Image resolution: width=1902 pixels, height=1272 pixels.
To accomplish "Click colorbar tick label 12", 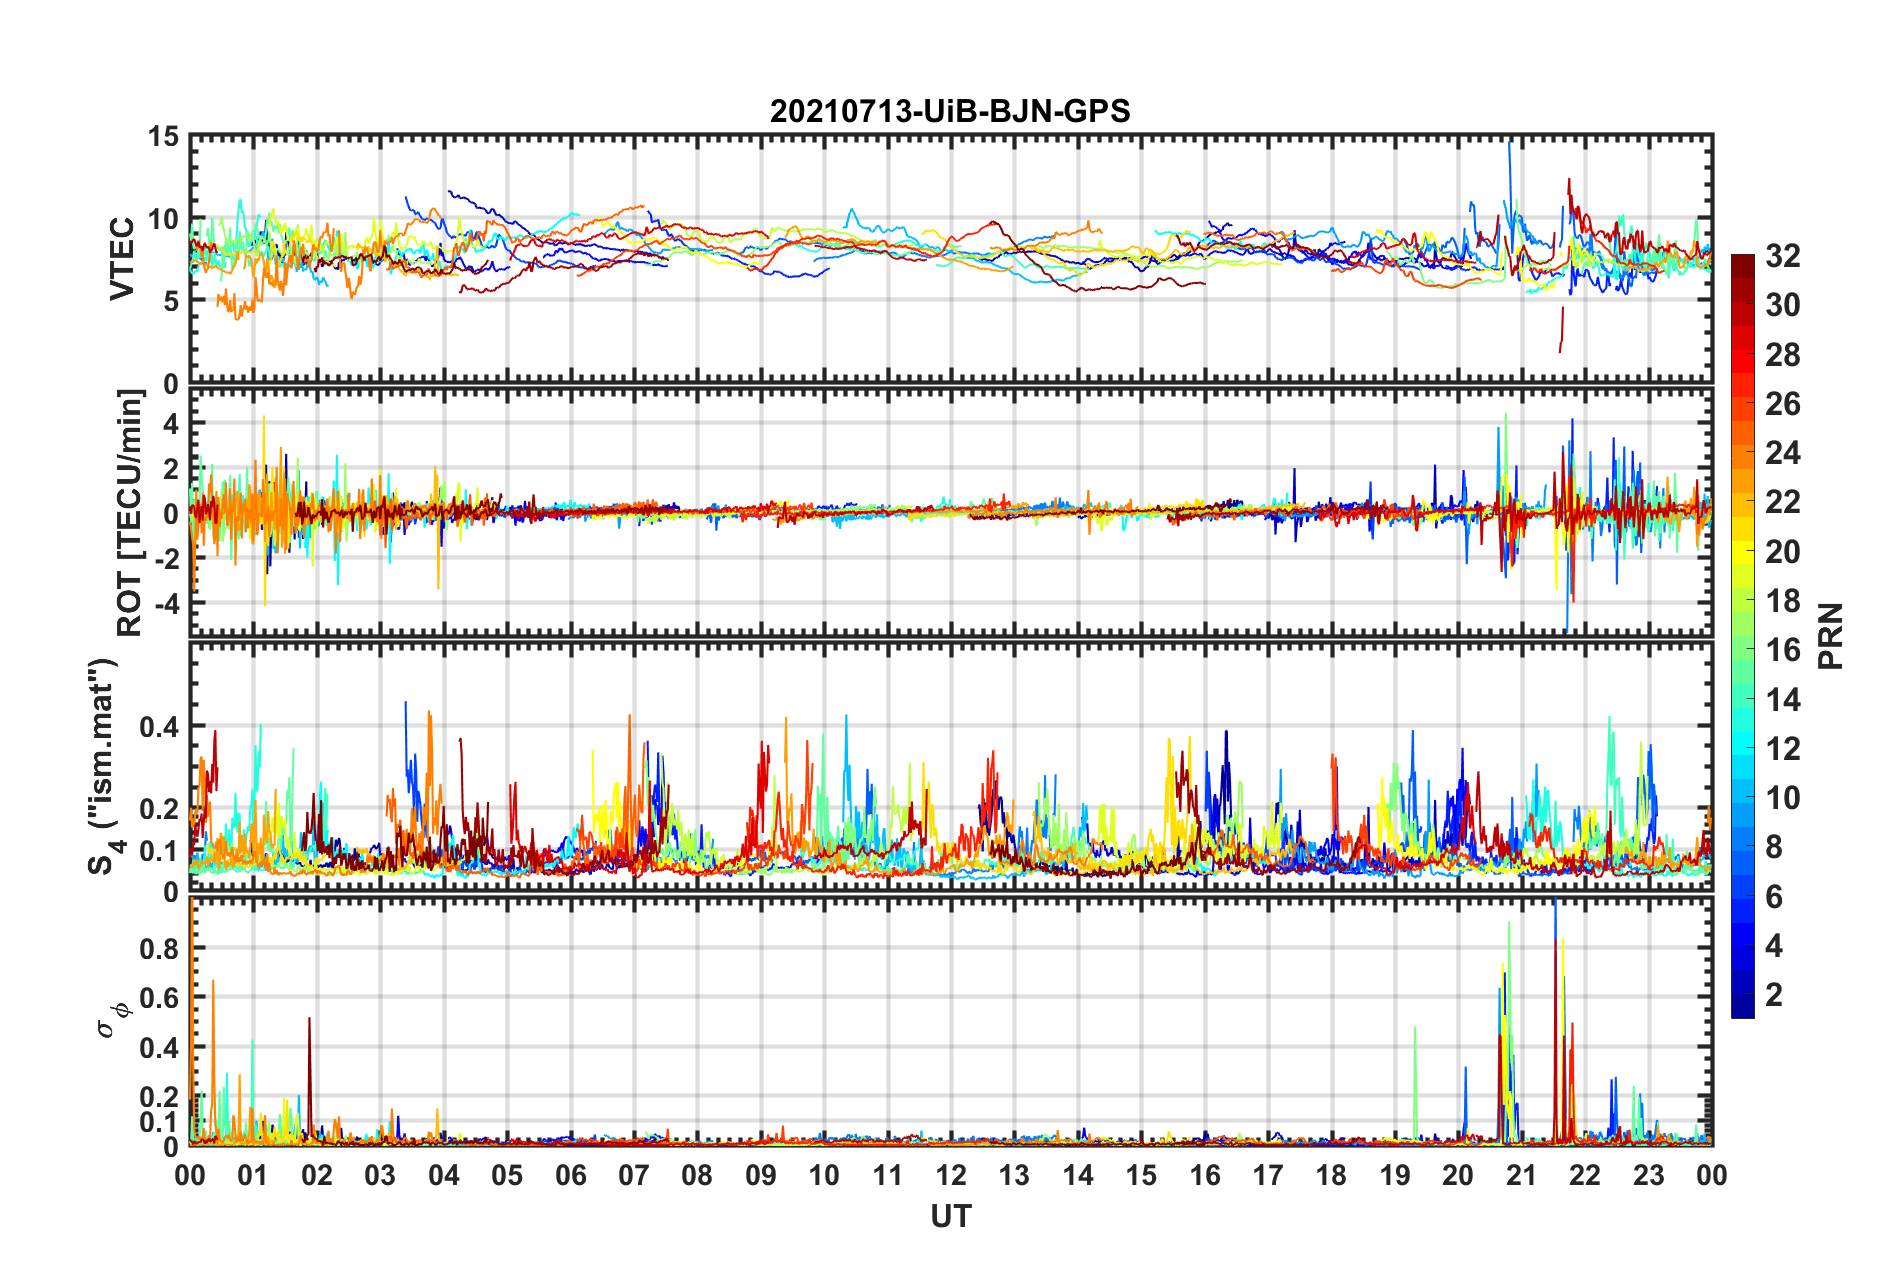I will [x=1782, y=749].
